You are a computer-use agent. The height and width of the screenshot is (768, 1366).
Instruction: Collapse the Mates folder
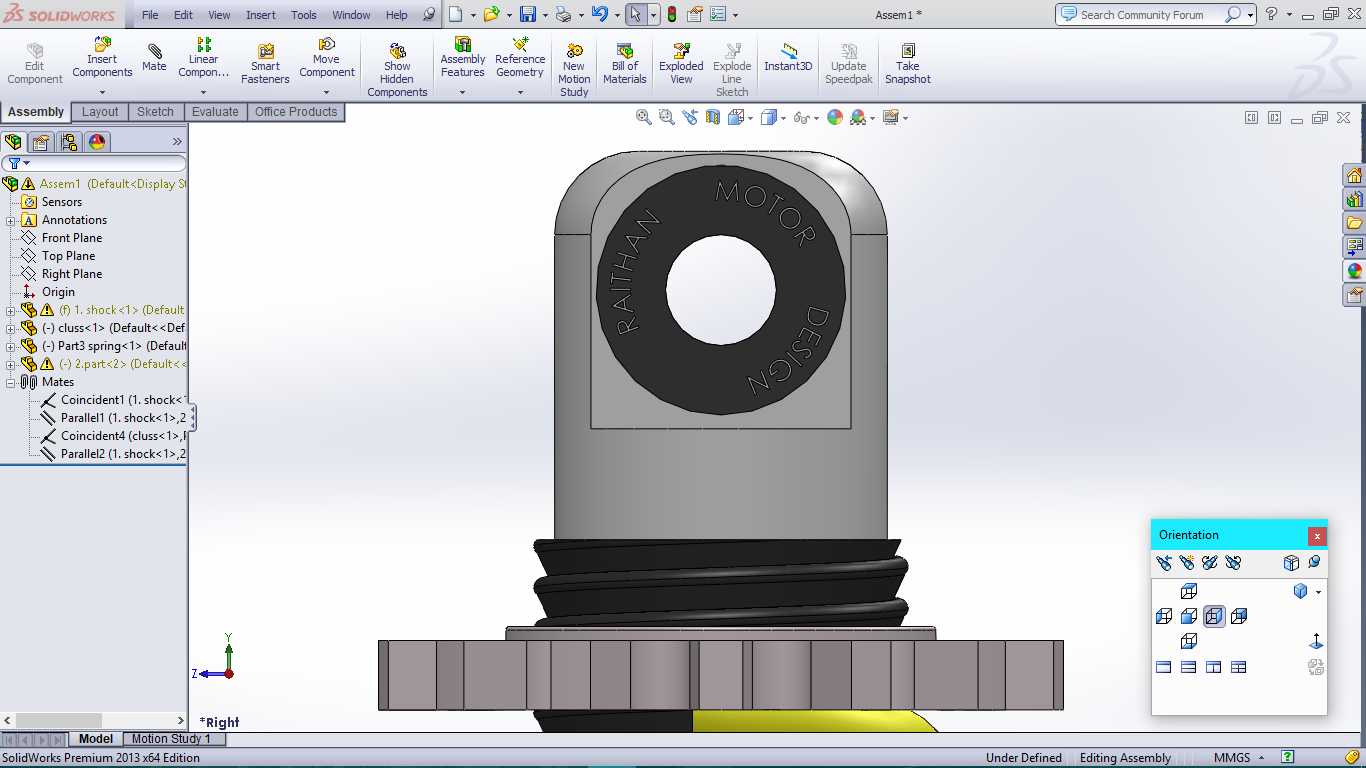tap(11, 382)
